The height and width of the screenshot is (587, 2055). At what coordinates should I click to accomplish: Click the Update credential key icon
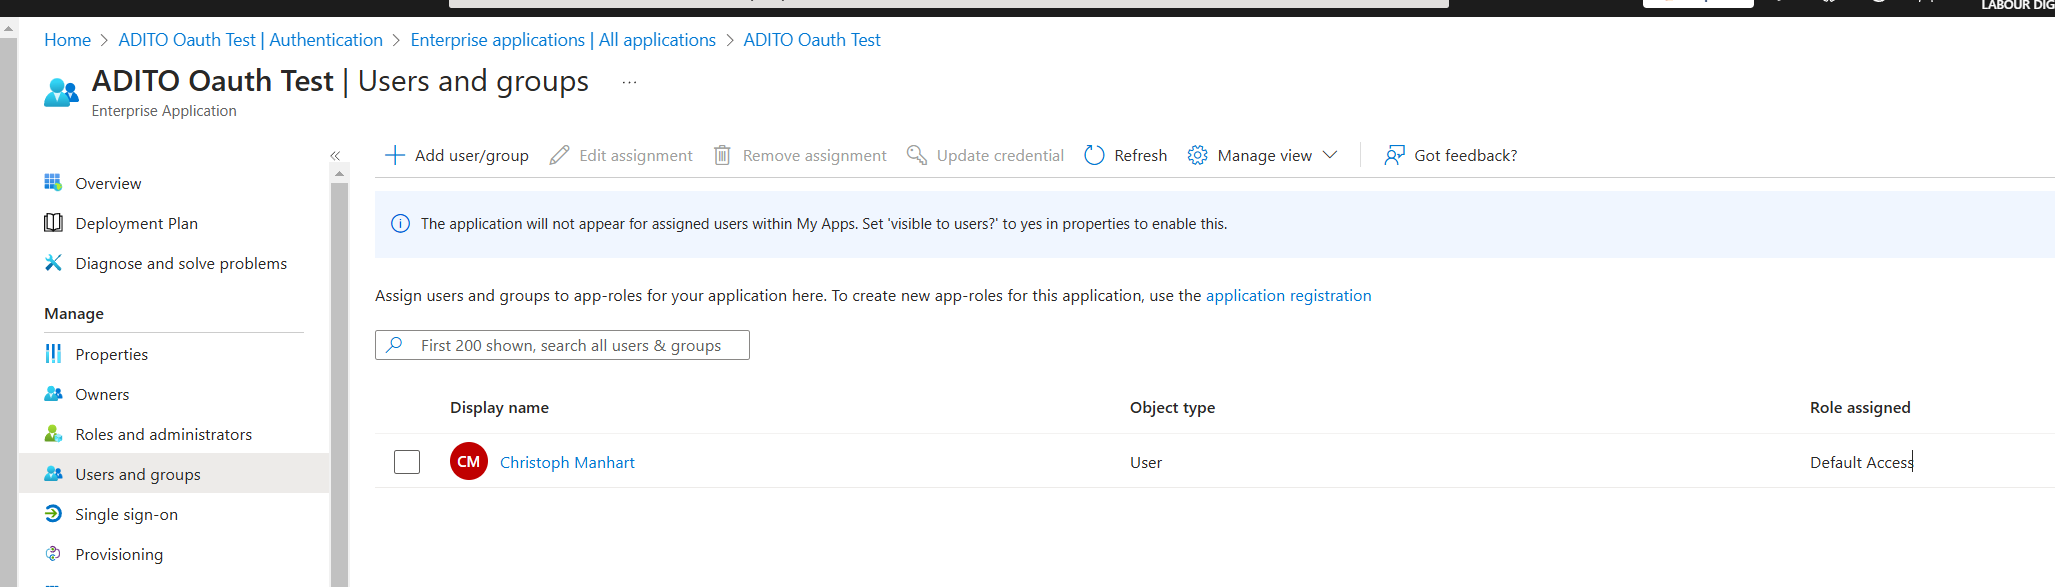pyautogui.click(x=916, y=155)
